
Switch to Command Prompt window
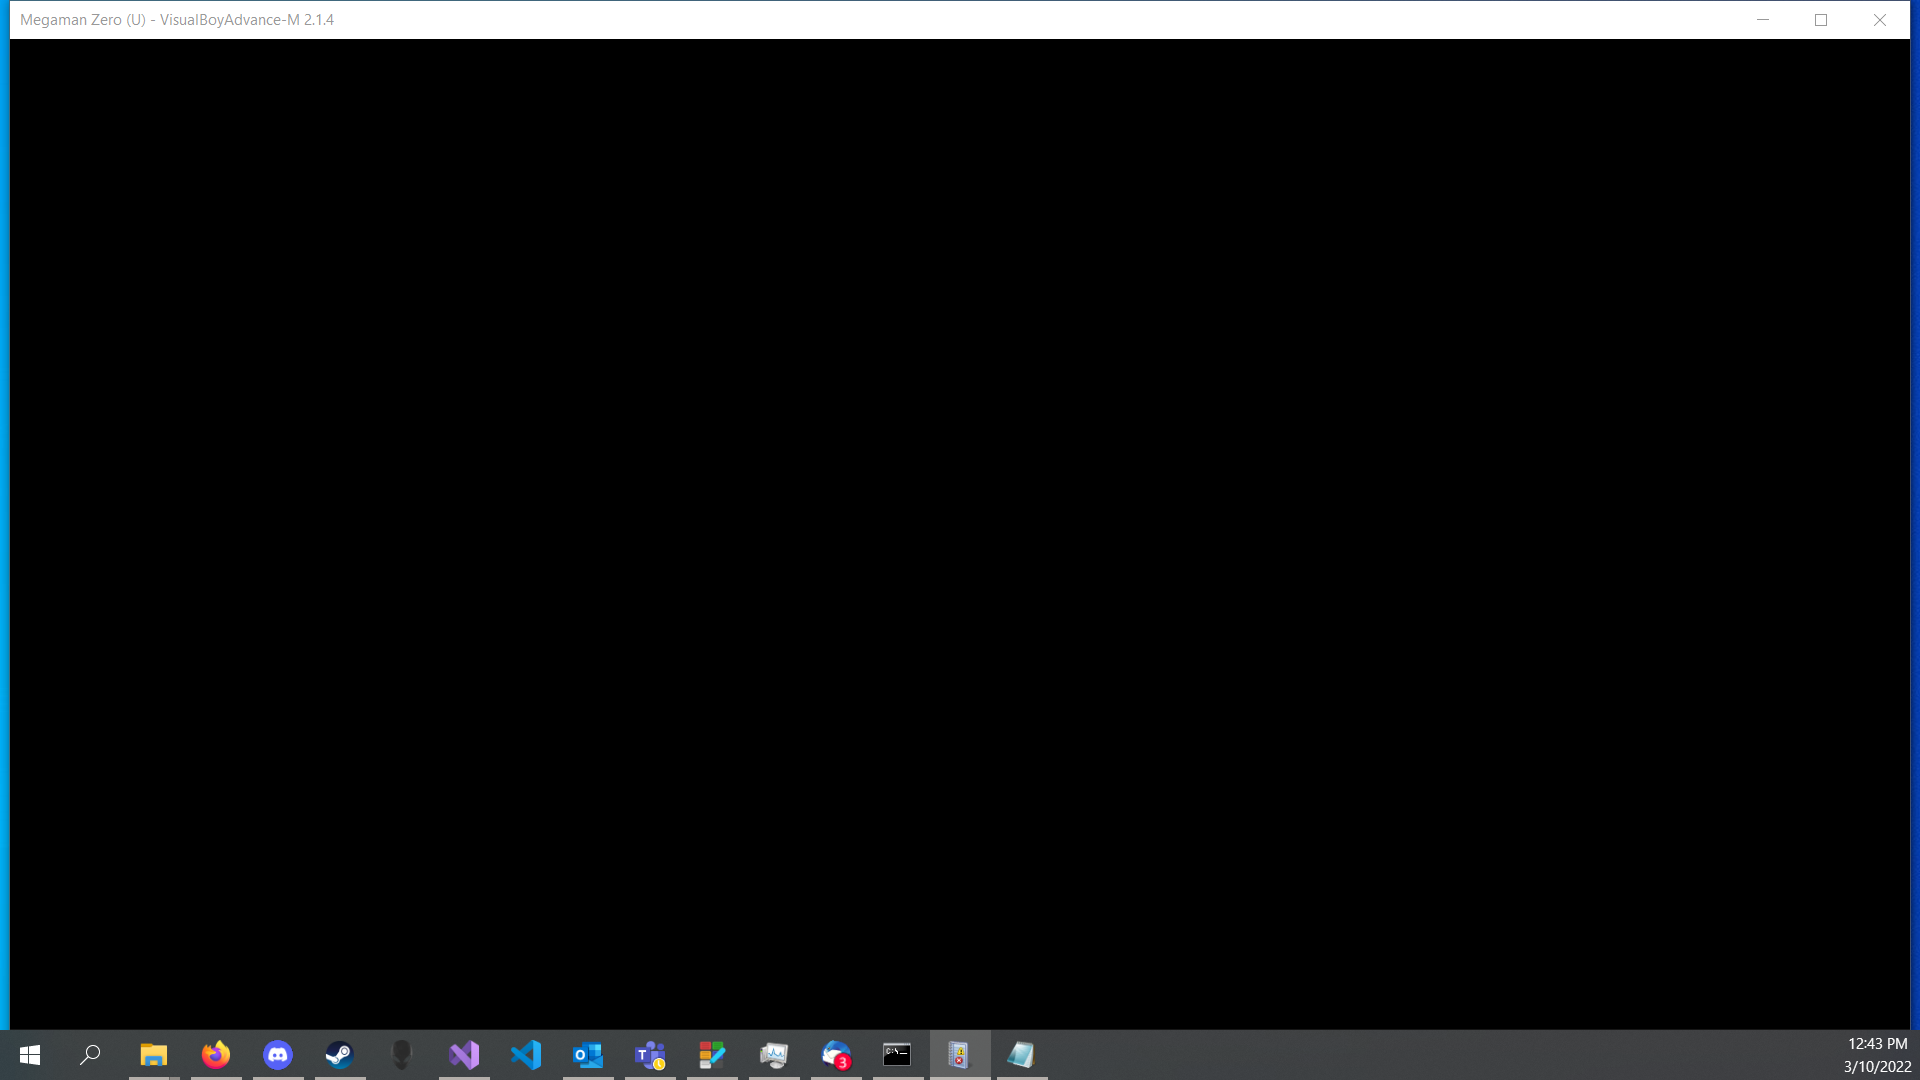[x=897, y=1055]
